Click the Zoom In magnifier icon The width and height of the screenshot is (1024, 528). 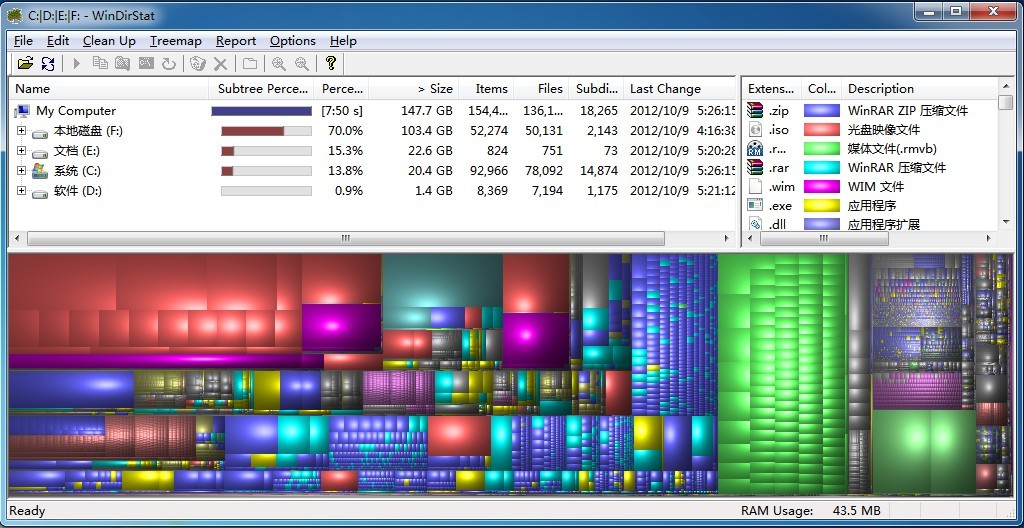click(278, 64)
